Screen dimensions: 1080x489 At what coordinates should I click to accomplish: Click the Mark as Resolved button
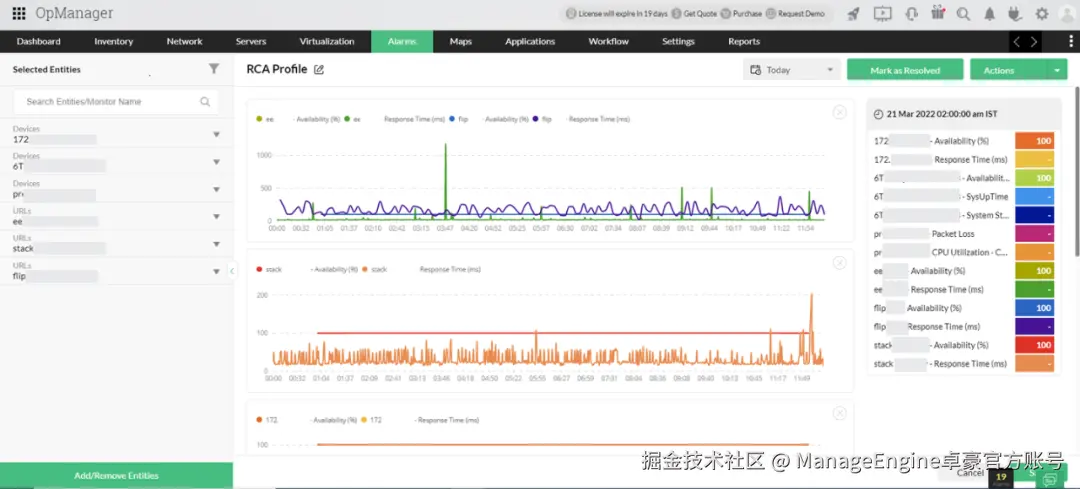tap(905, 70)
